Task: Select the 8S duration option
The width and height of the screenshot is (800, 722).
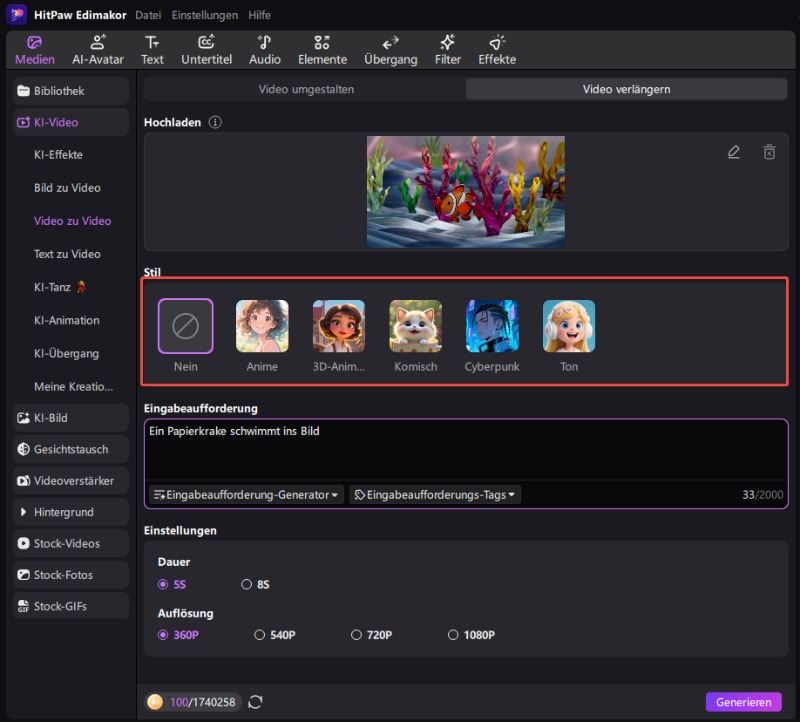Action: click(247, 584)
